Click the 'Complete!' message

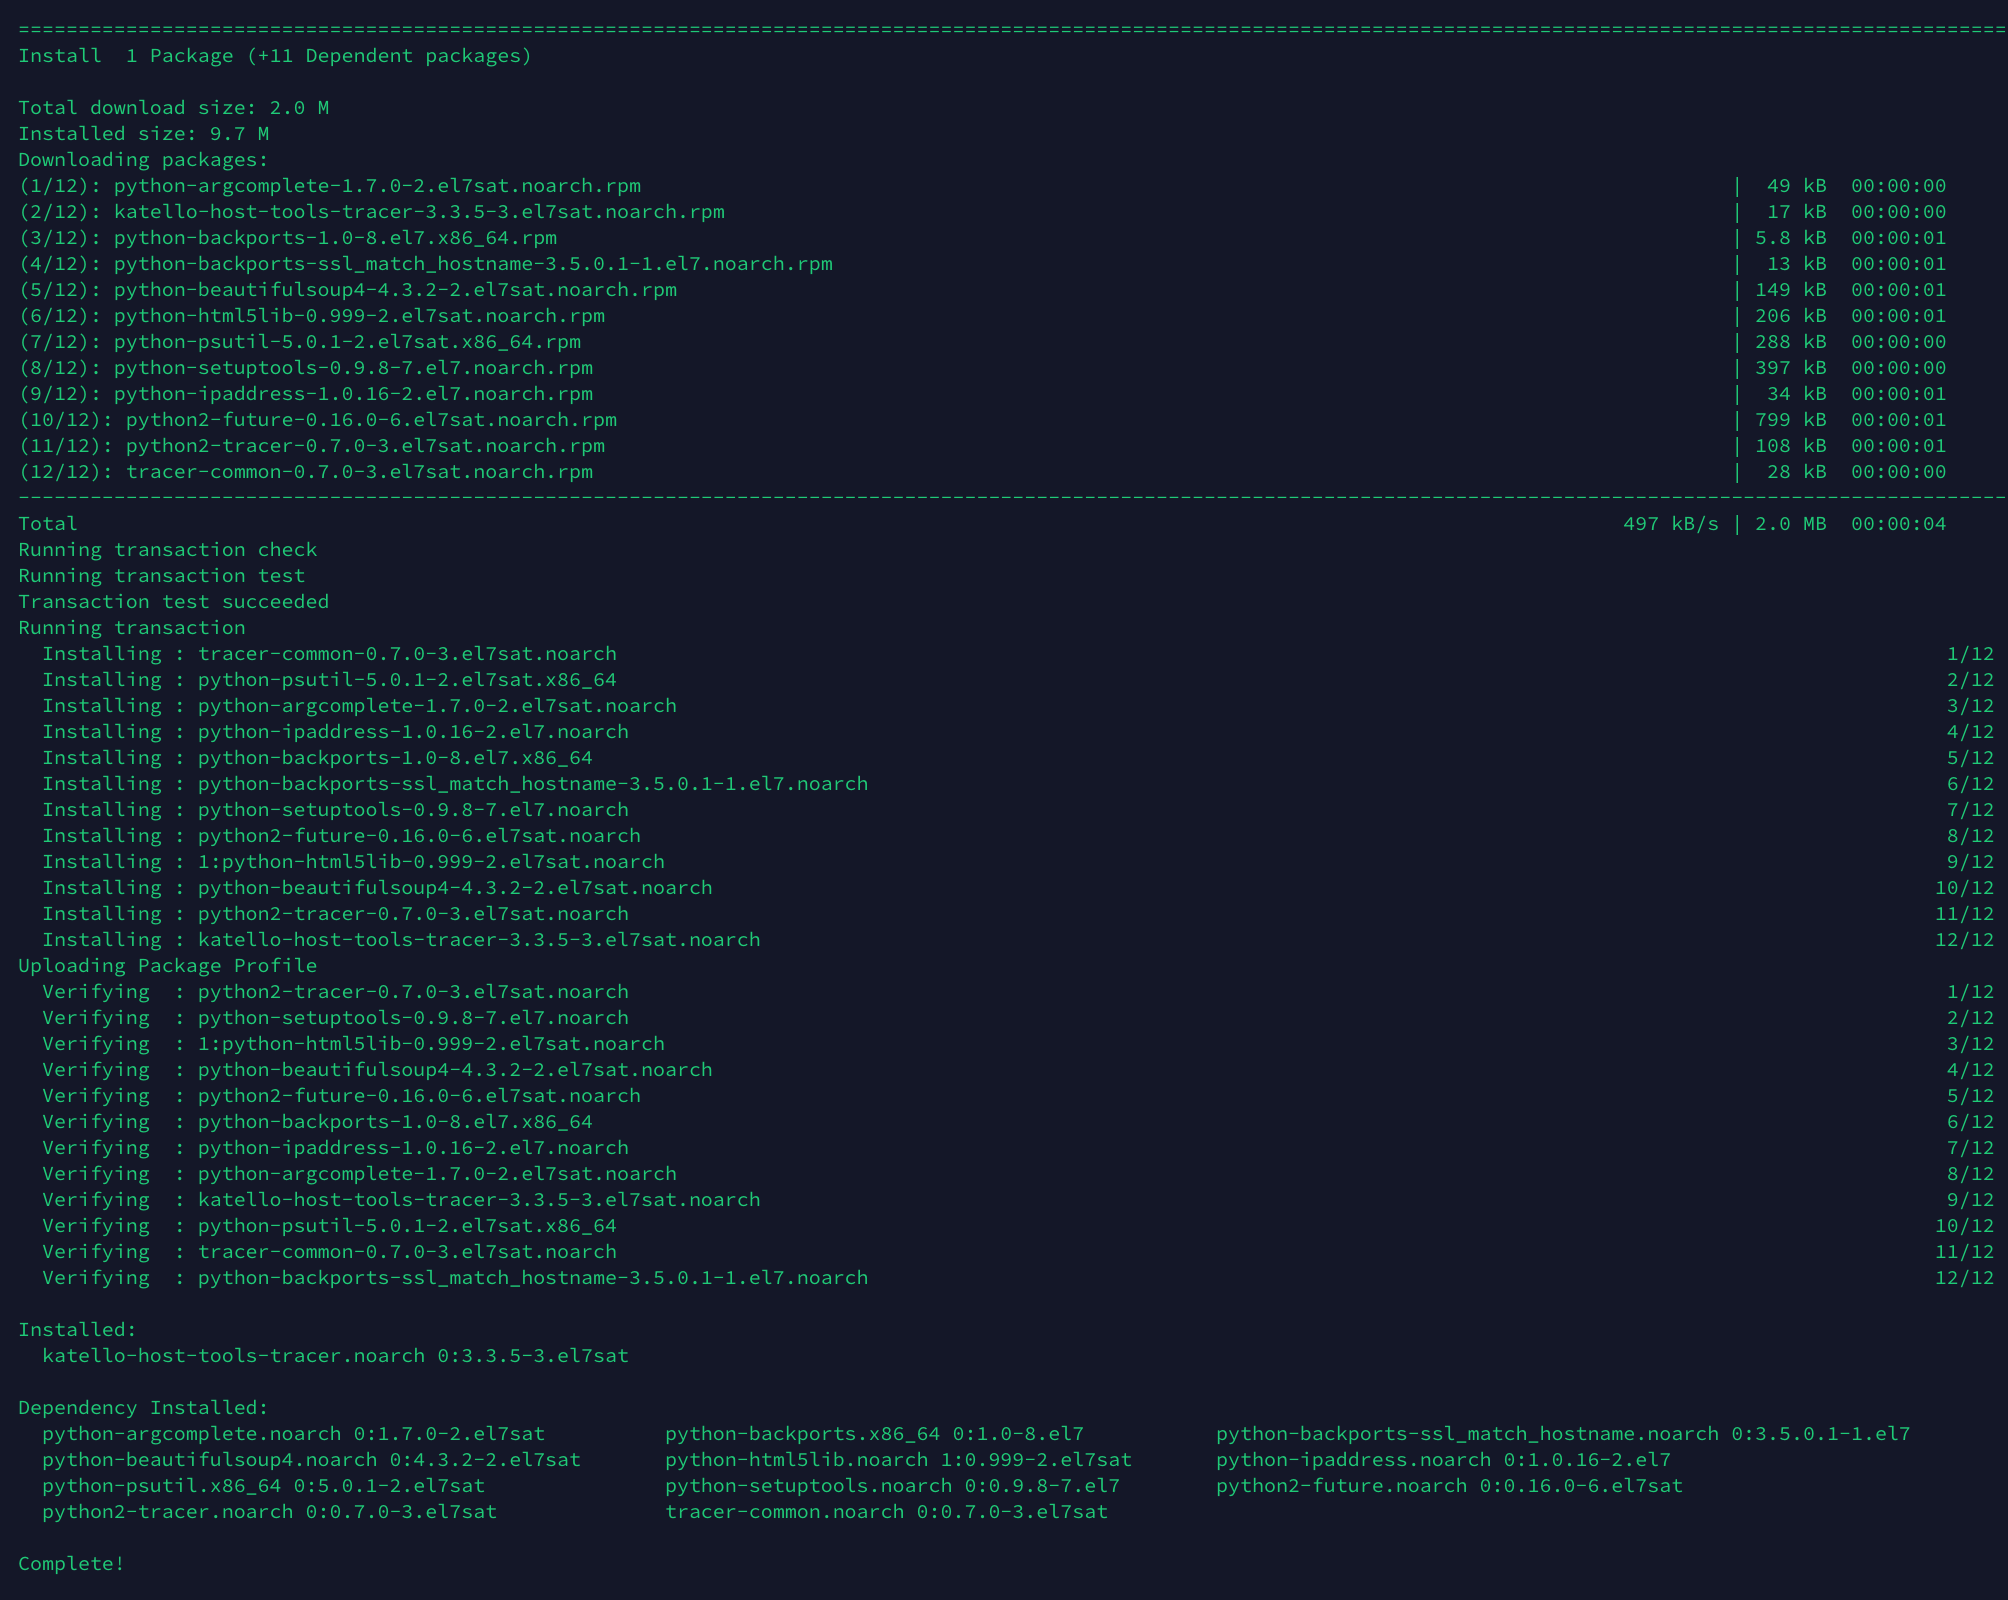pos(71,1564)
